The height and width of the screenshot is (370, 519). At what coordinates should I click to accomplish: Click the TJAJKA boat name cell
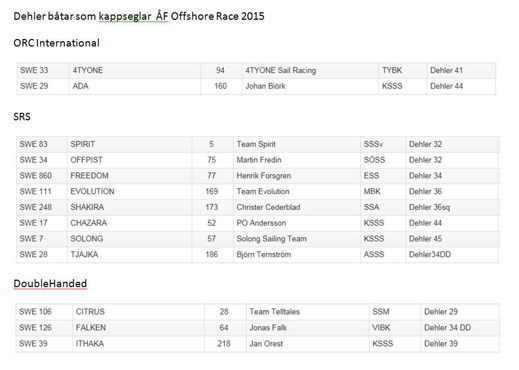click(x=129, y=255)
